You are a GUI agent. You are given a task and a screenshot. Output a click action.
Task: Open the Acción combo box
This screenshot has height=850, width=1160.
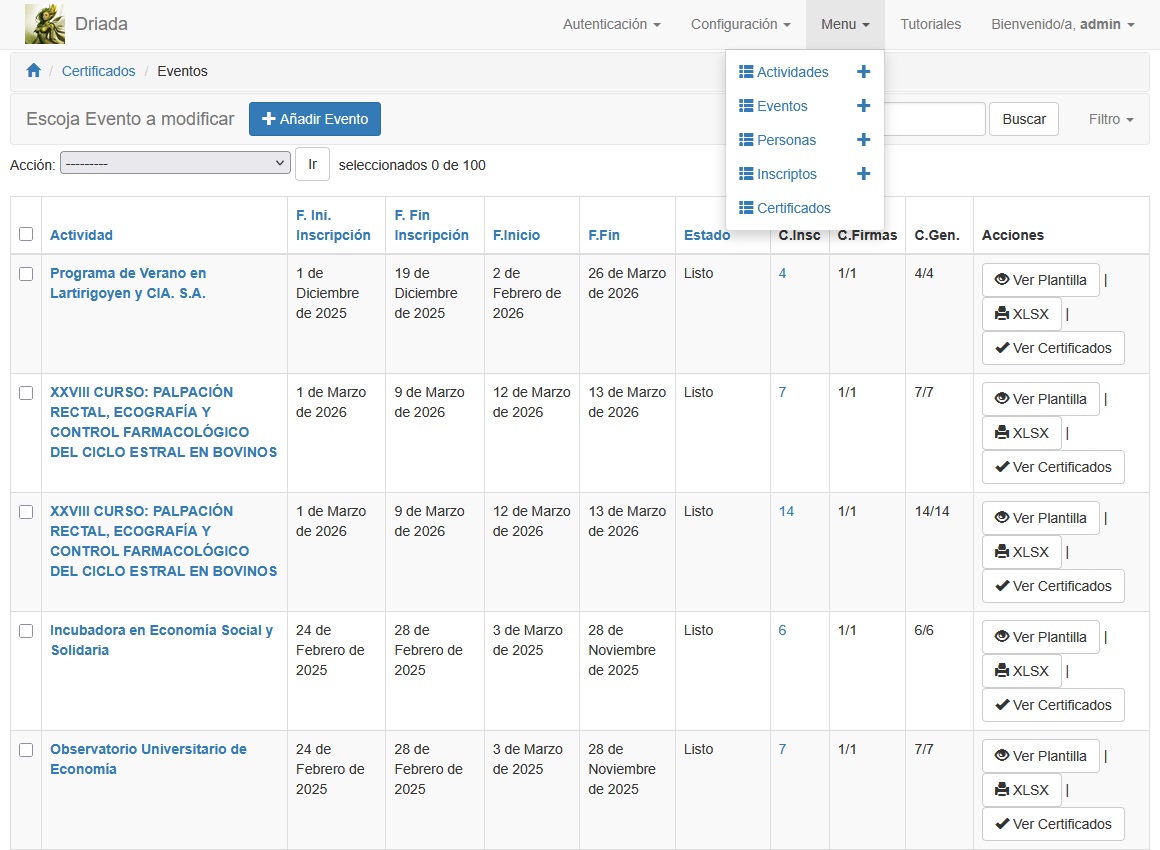(176, 162)
